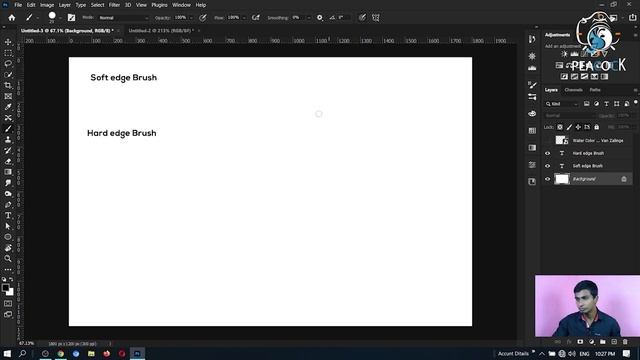Switch to the Channels tab
This screenshot has height=360, width=640.
point(573,90)
